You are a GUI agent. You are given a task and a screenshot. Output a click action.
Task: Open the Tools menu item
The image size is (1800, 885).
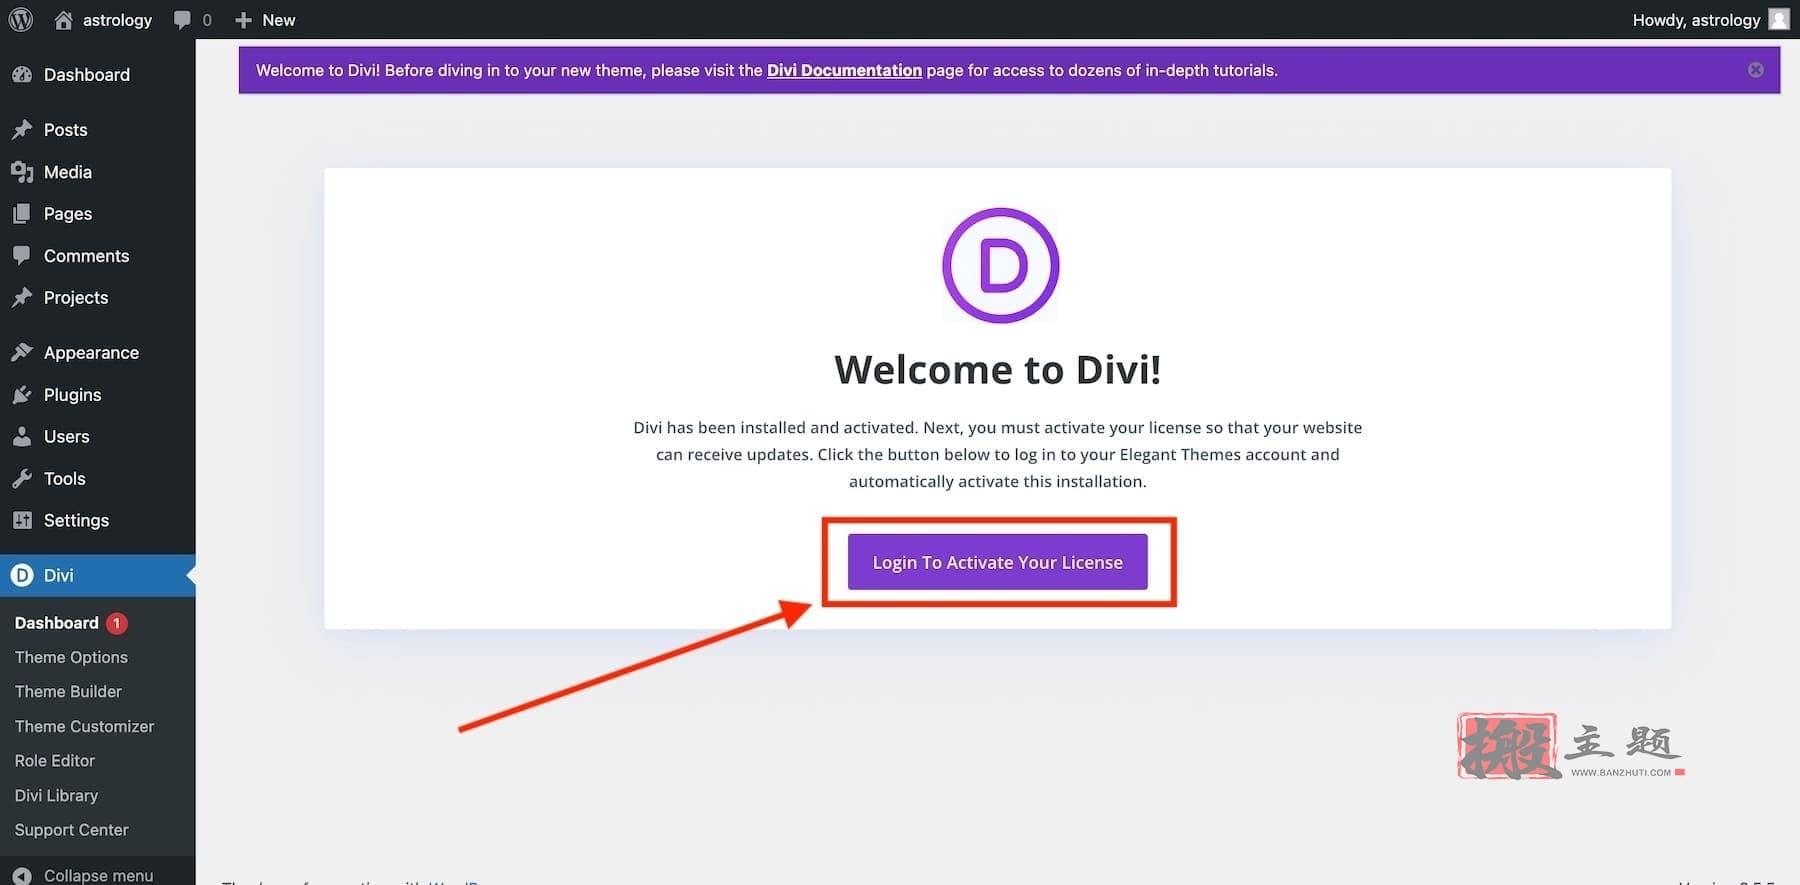[65, 478]
